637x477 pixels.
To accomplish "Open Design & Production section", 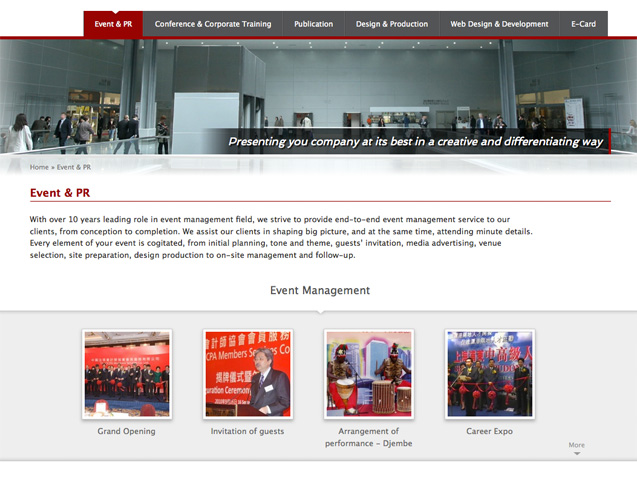I will point(391,24).
